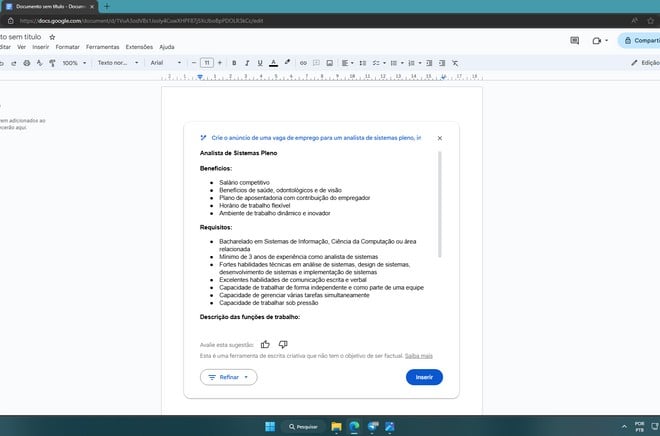660x436 pixels.
Task: Open the Extensões menu
Action: pyautogui.click(x=139, y=47)
